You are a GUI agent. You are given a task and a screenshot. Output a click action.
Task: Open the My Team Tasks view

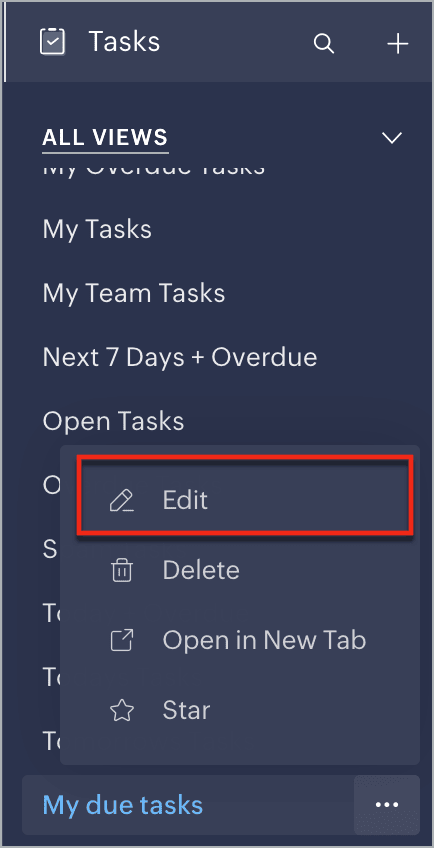tap(134, 294)
